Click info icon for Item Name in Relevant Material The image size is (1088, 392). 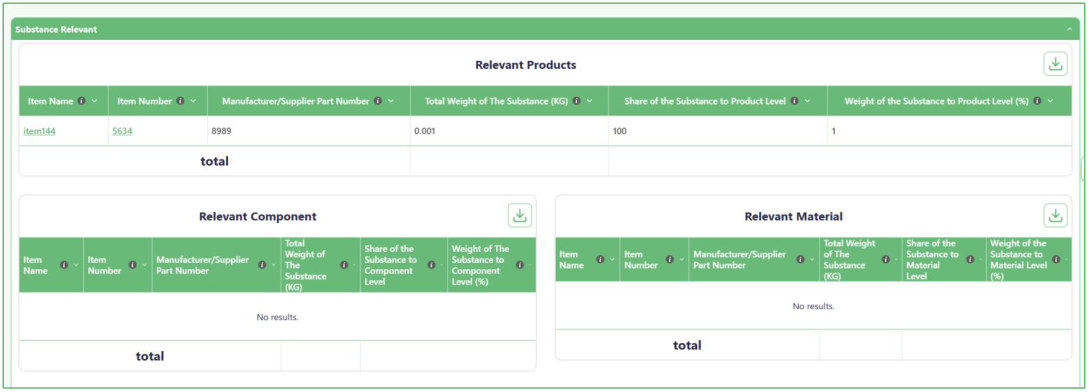click(x=600, y=259)
